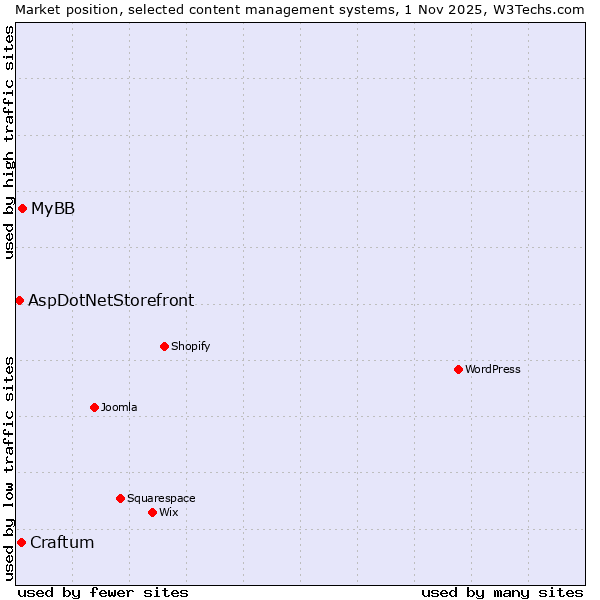Screen dimensions: 600x600
Task: Click the red marker beside Wix
Action: point(152,512)
